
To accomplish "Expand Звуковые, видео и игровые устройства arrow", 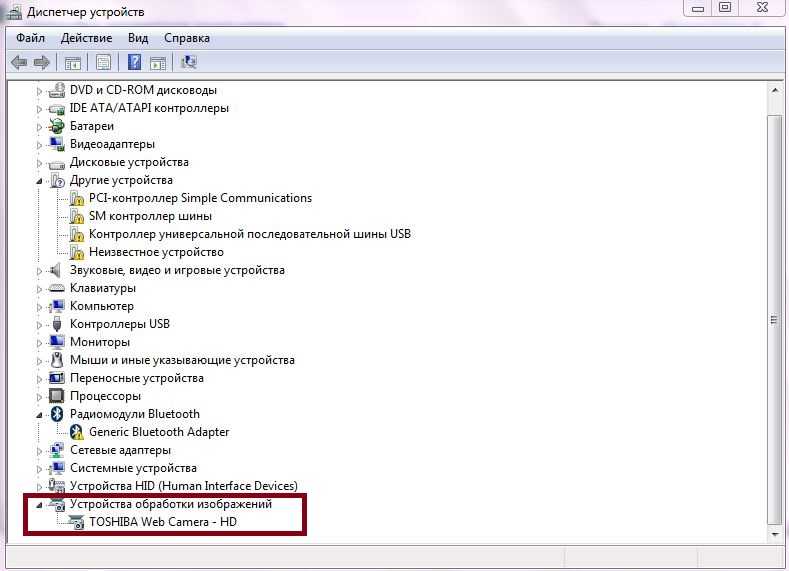I will tap(39, 271).
